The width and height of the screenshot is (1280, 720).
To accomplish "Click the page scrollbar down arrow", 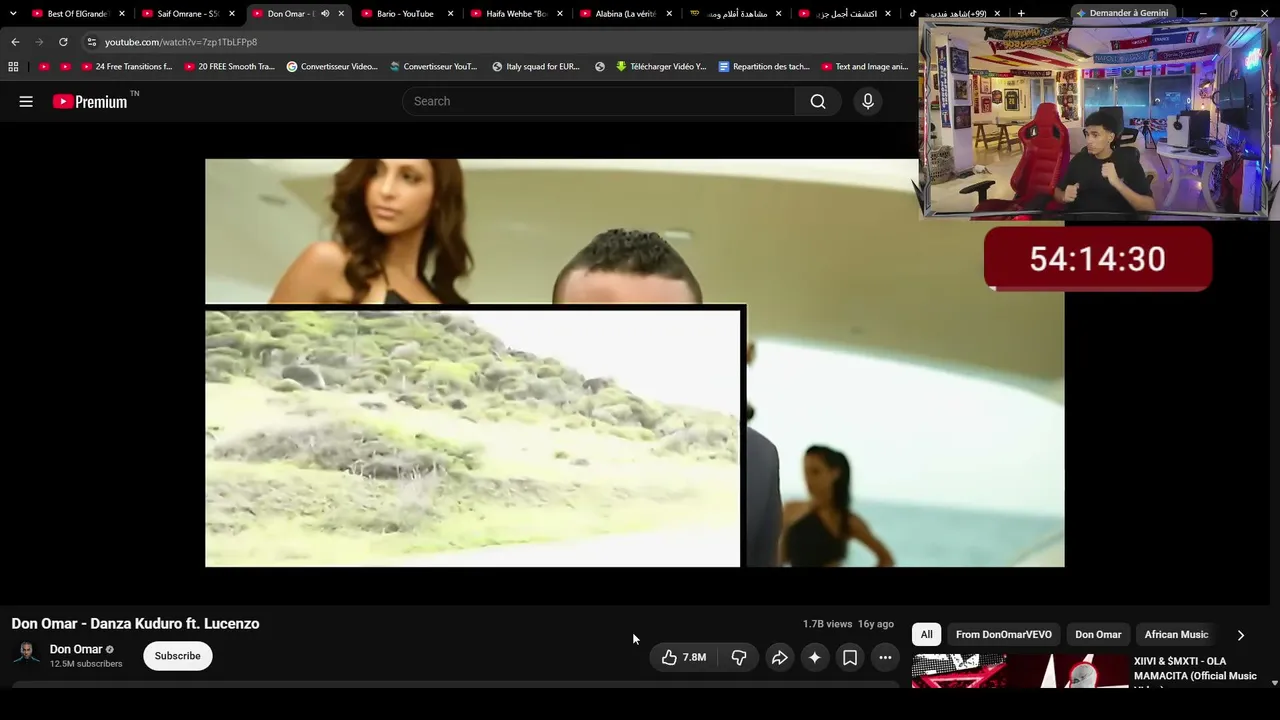I will (1274, 683).
